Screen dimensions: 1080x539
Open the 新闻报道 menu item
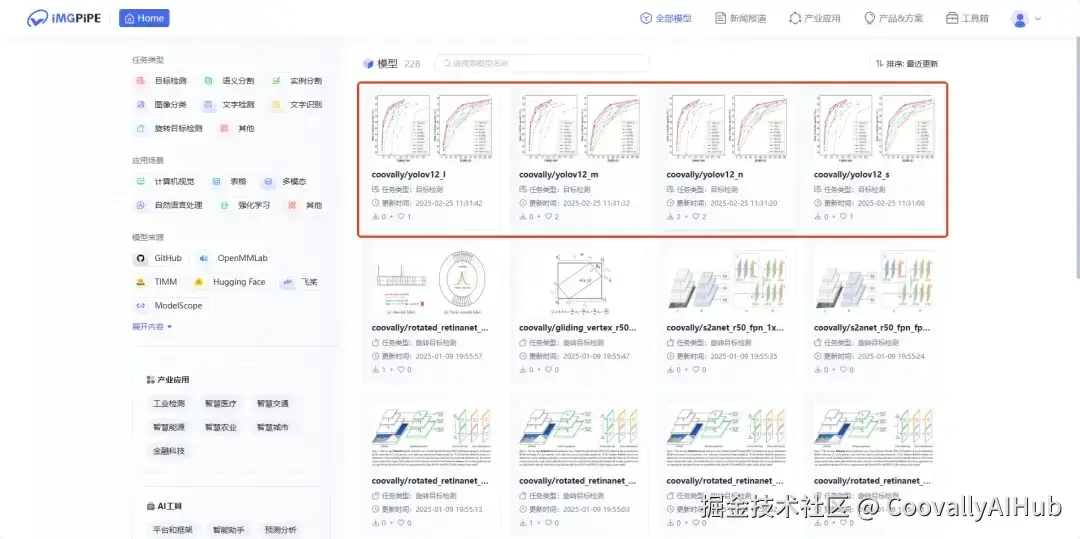pos(740,19)
